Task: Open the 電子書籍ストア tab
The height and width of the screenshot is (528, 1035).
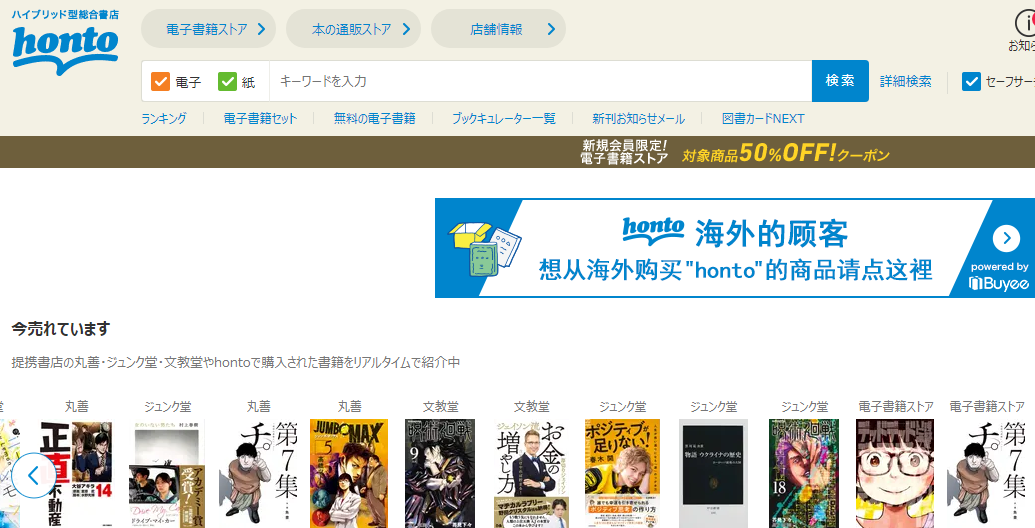Action: 208,29
